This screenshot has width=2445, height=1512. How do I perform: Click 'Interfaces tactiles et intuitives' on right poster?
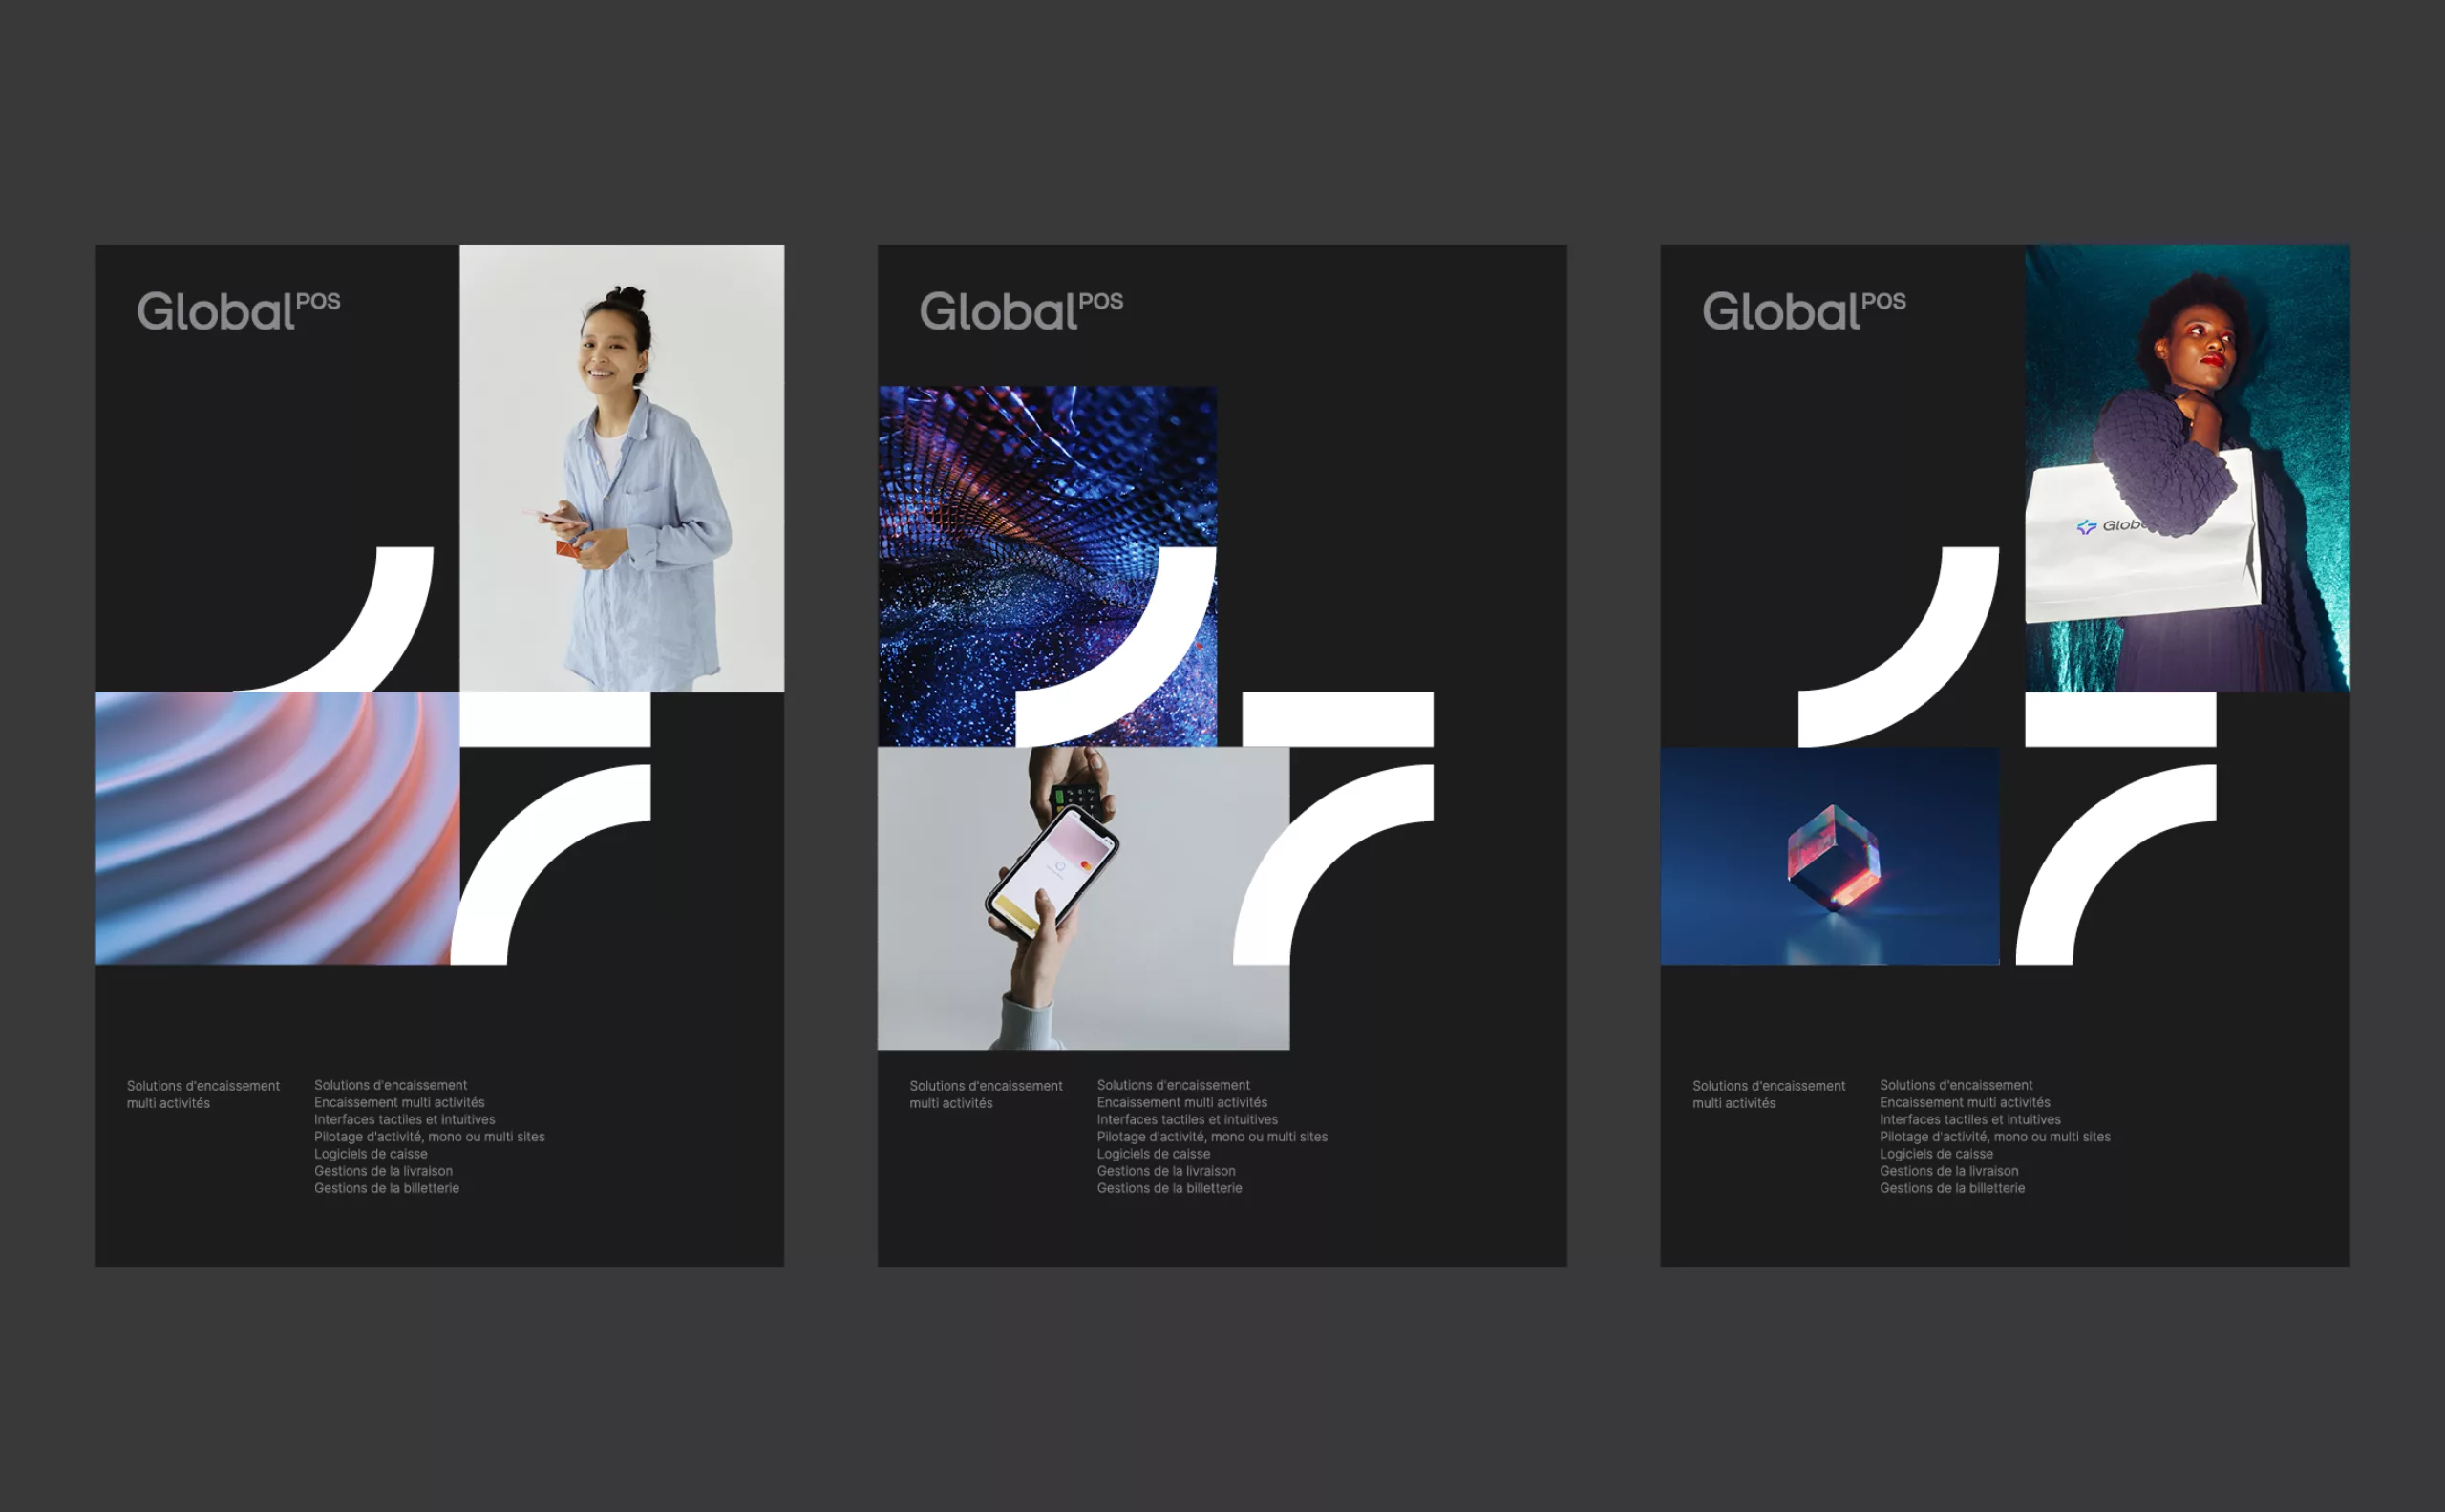coord(1969,1120)
